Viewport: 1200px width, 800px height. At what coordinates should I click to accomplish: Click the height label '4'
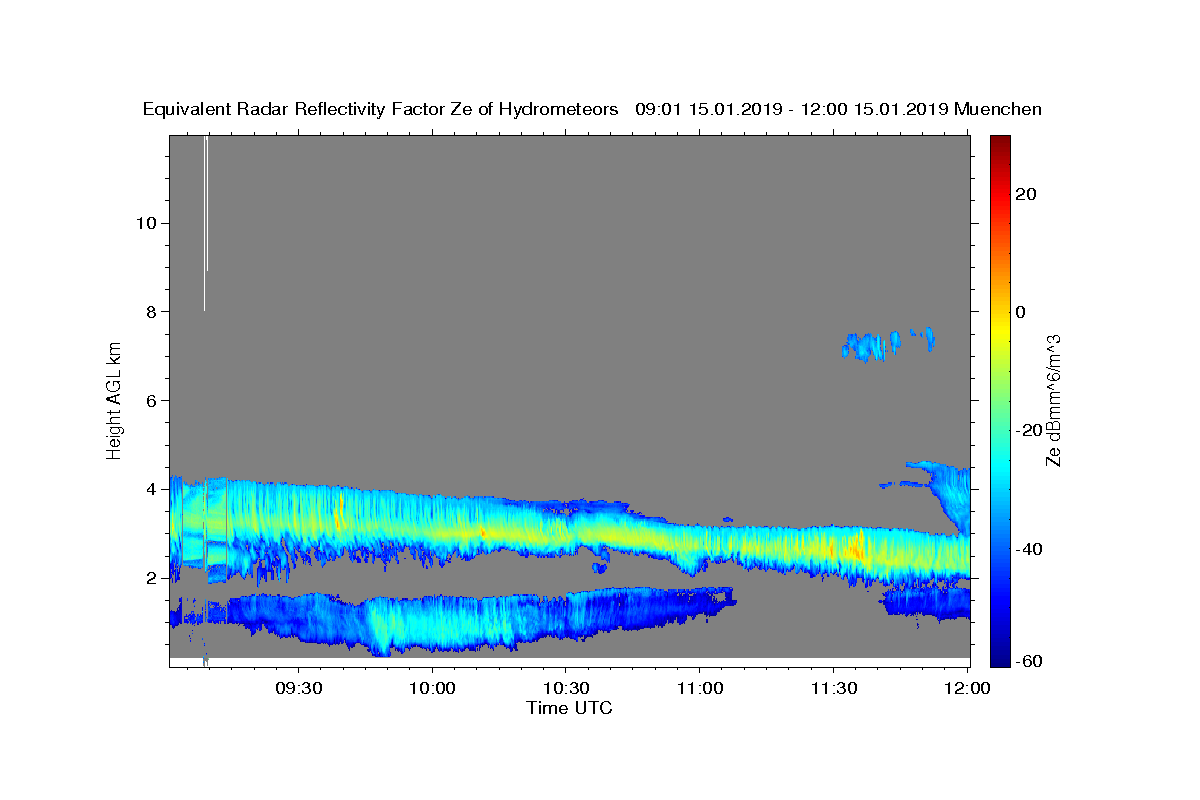149,490
